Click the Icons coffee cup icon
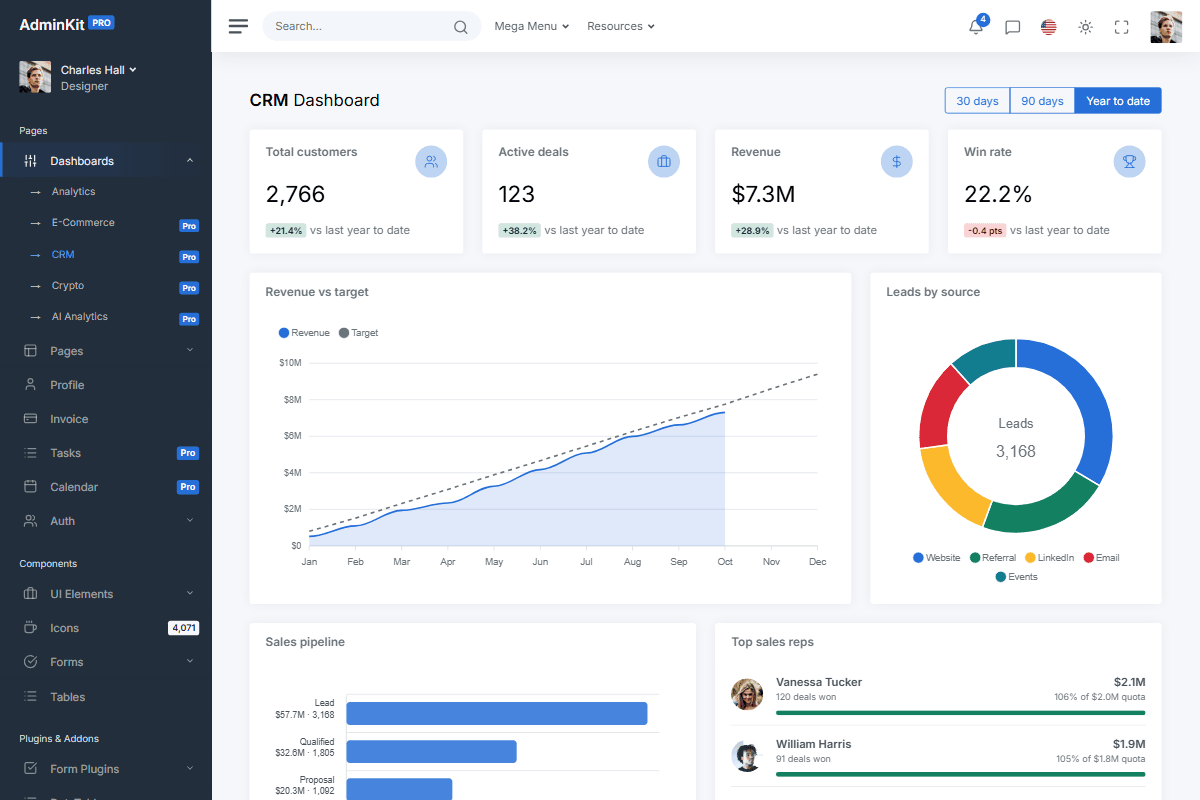Viewport: 1200px width, 800px height. click(30, 628)
